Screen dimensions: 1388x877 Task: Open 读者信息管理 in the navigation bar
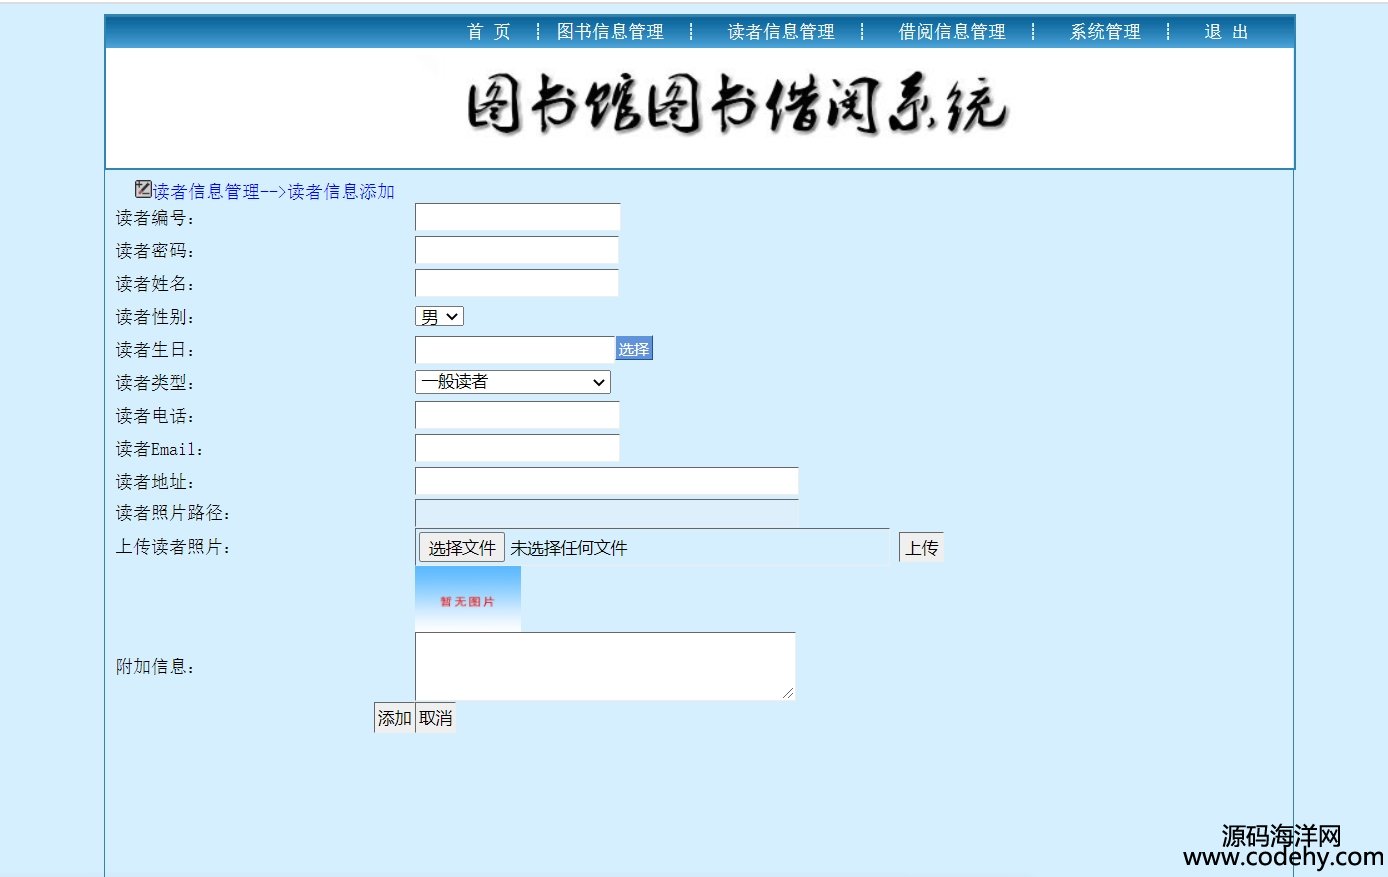click(781, 32)
